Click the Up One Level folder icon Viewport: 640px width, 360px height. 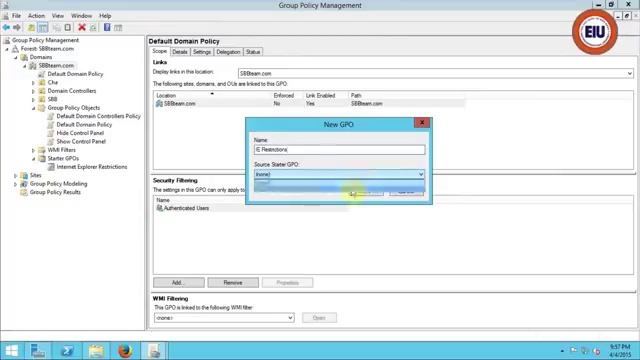pyautogui.click(x=31, y=28)
